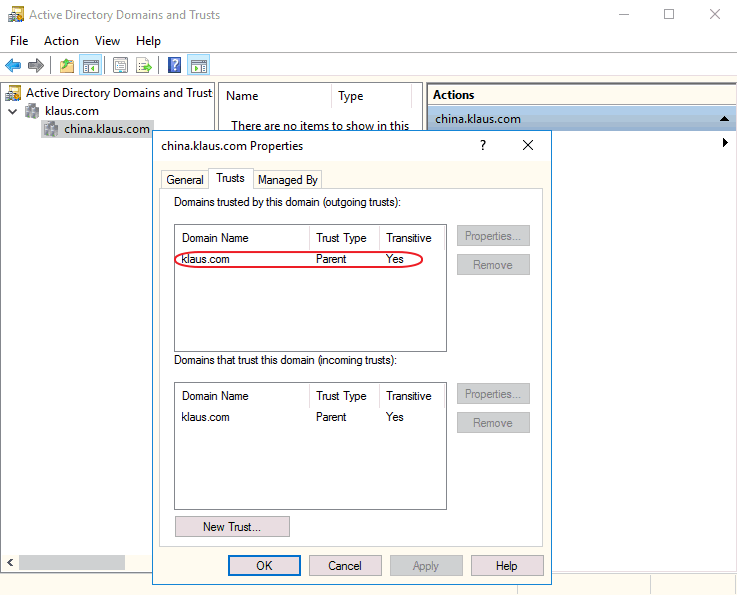Click the Back arrow toolbar icon
737x595 pixels.
point(13,66)
